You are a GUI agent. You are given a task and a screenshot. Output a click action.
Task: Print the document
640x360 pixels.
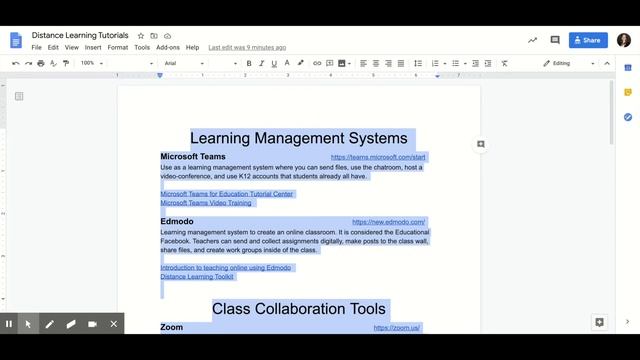pyautogui.click(x=41, y=63)
